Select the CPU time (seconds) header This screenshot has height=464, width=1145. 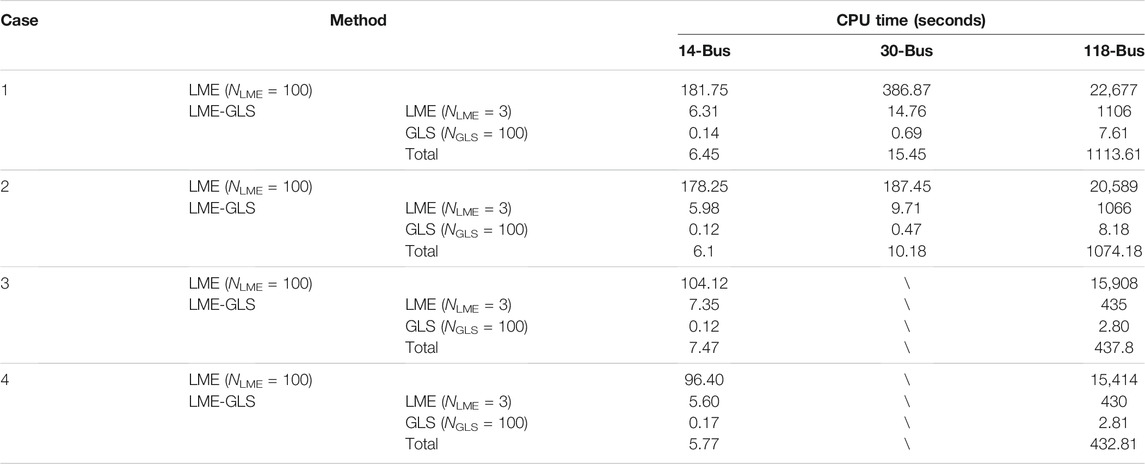pos(911,20)
